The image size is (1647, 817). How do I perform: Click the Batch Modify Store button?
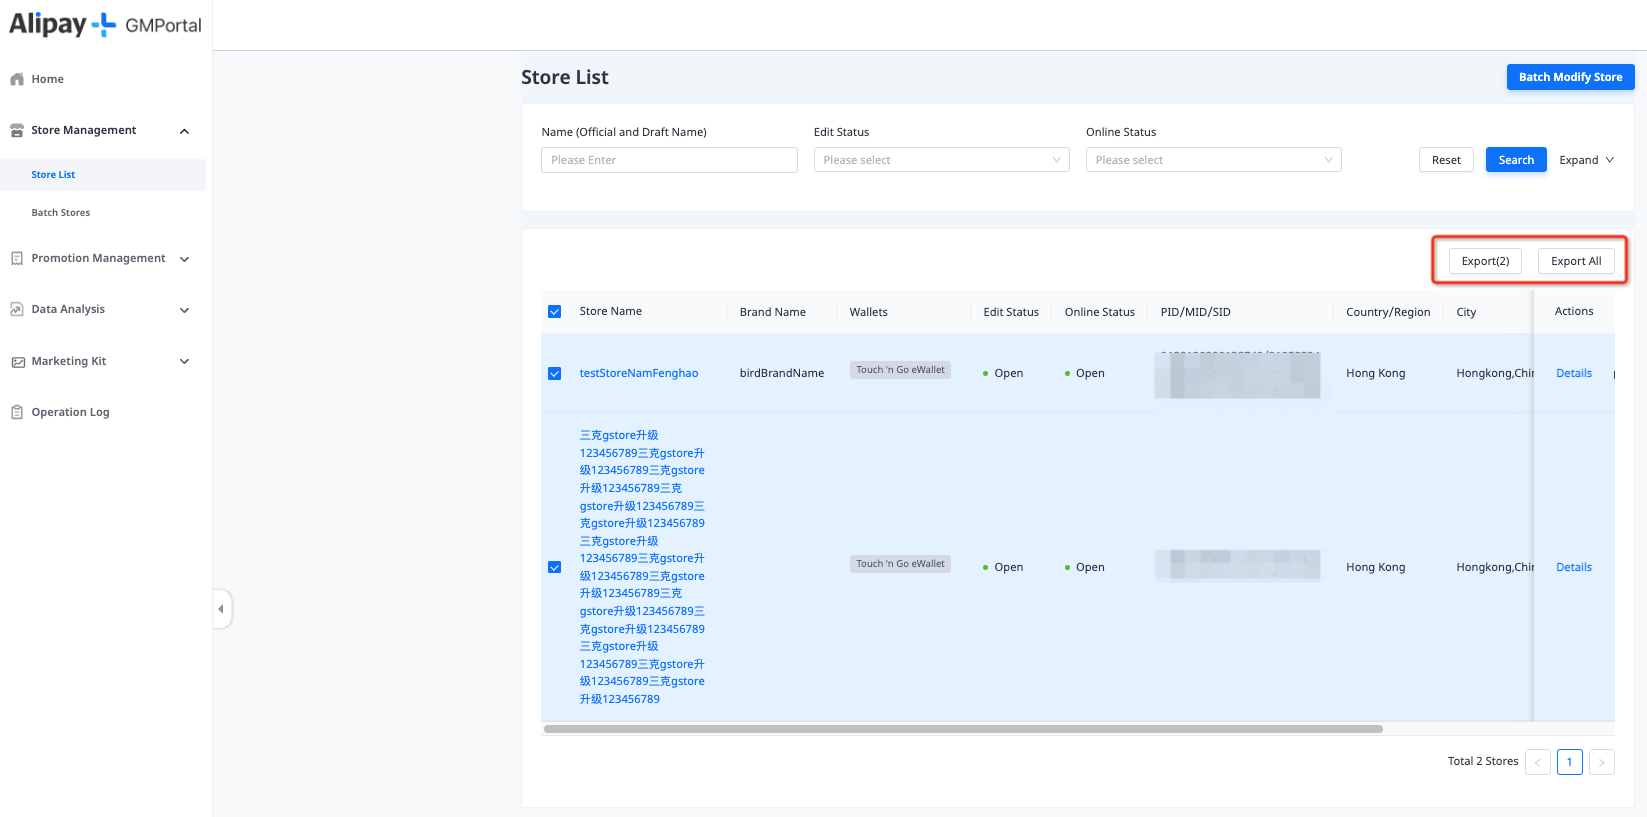[1570, 77]
